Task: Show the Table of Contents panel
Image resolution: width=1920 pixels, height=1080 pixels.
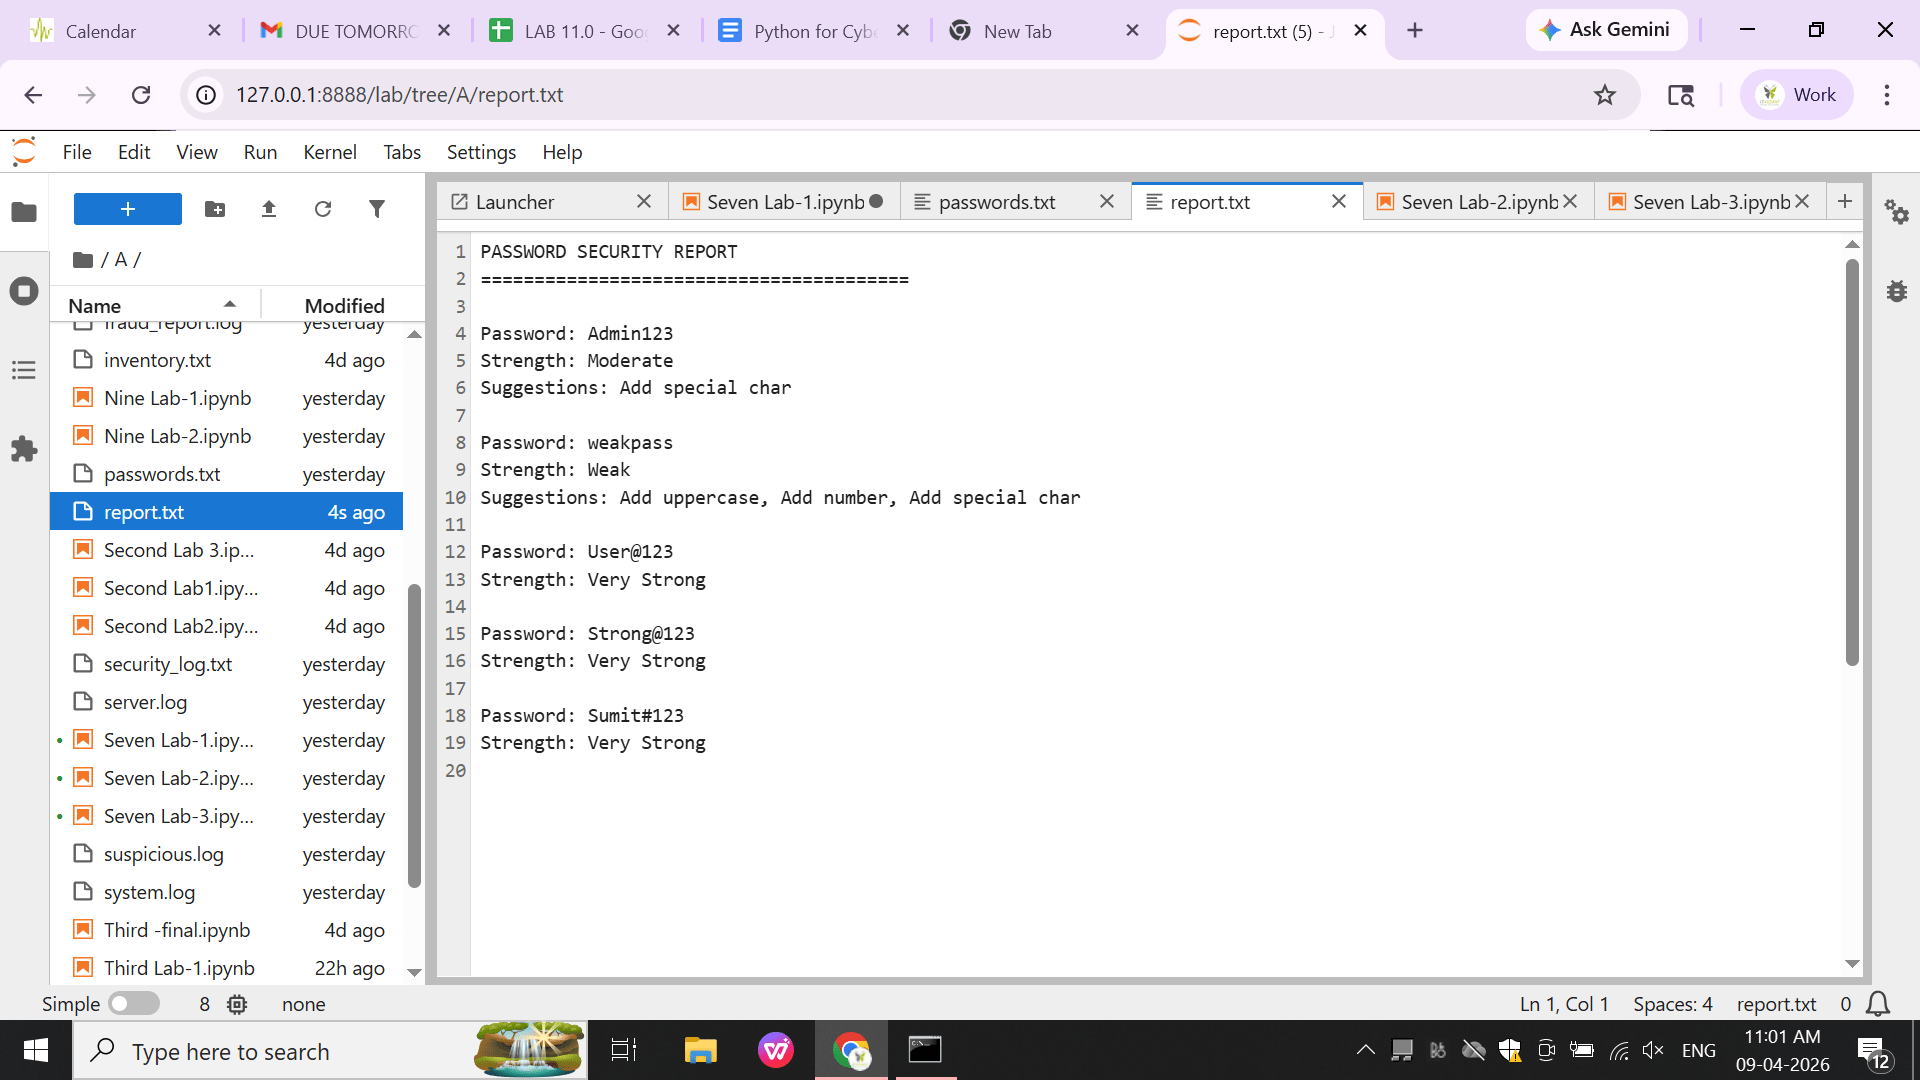Action: coord(24,370)
